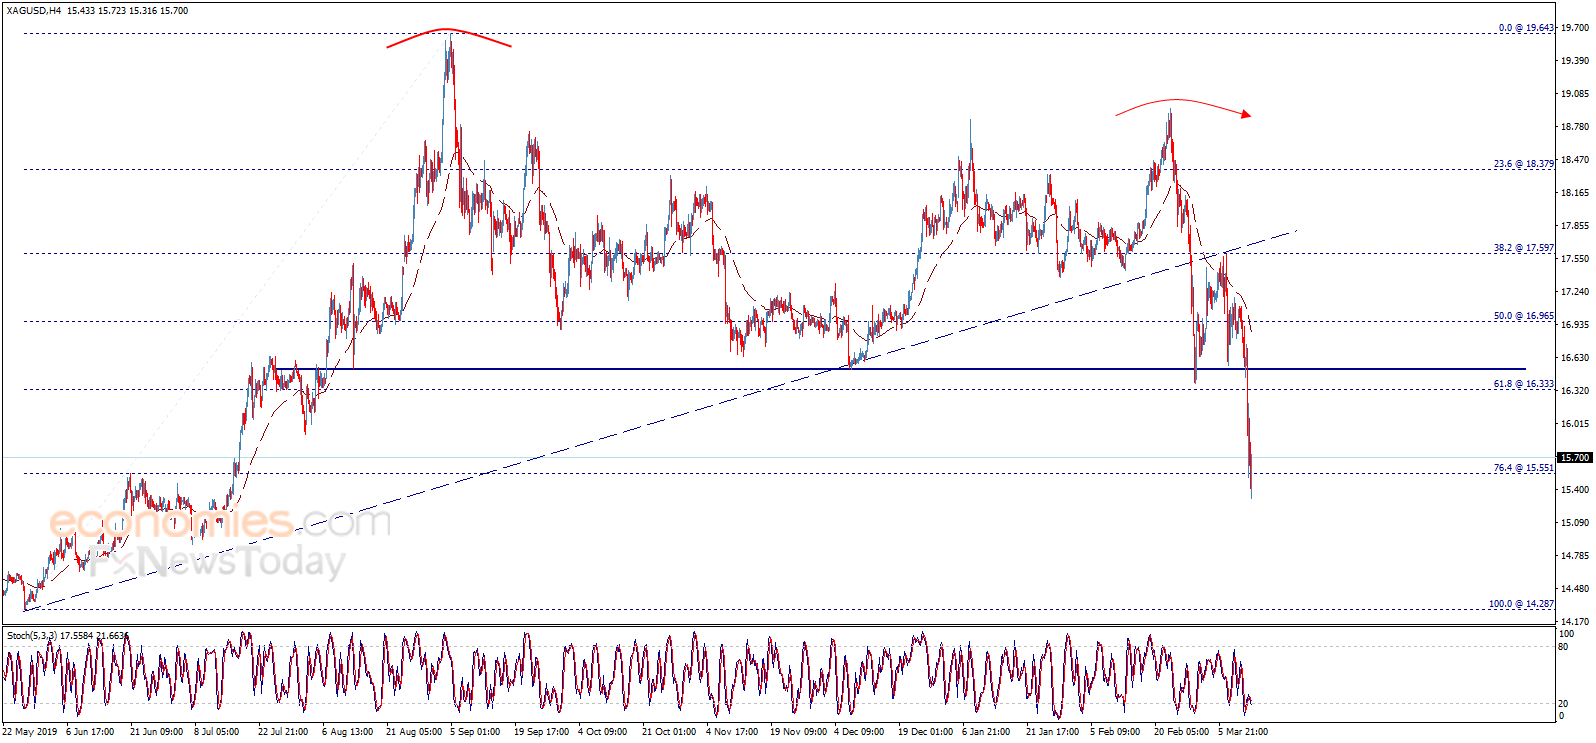Screen dimensions: 1596x743
Task: Select the 18.165 price axis value
Action: click(x=1575, y=193)
